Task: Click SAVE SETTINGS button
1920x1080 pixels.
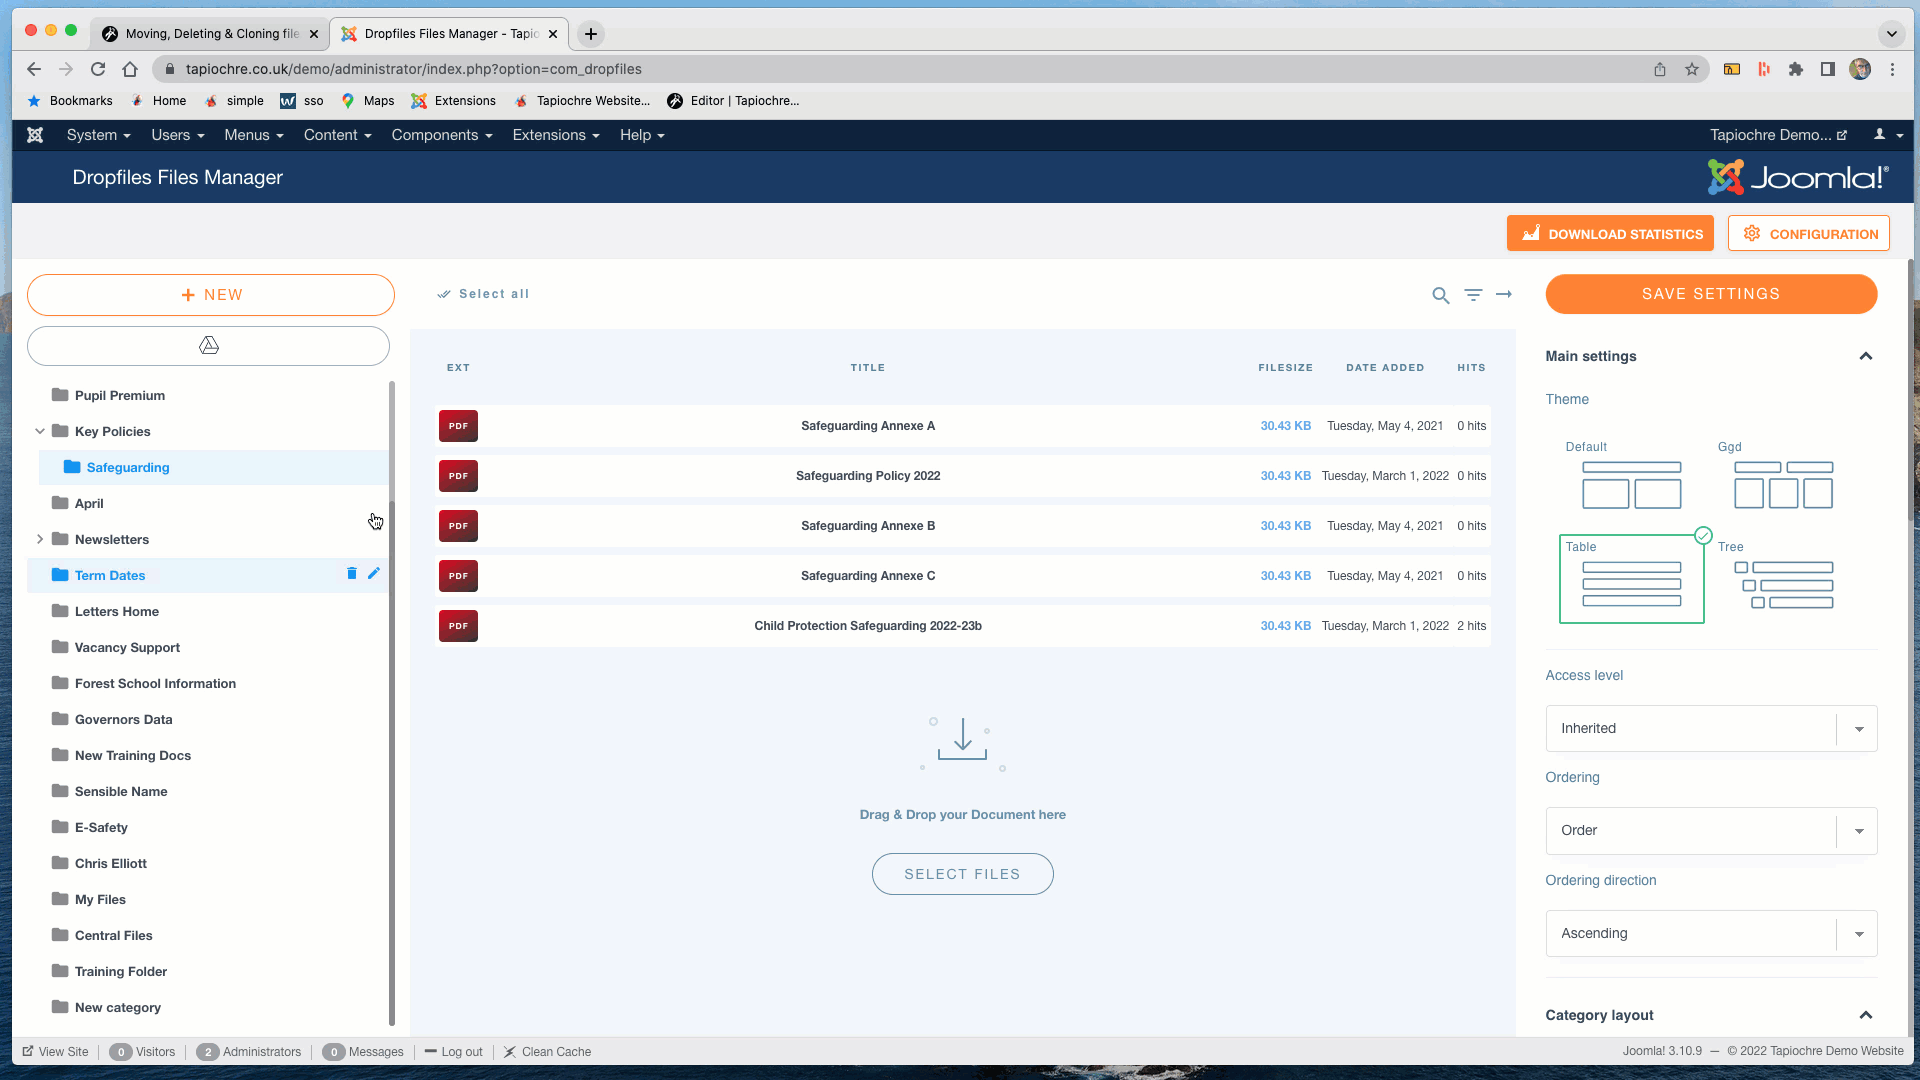Action: (x=1711, y=294)
